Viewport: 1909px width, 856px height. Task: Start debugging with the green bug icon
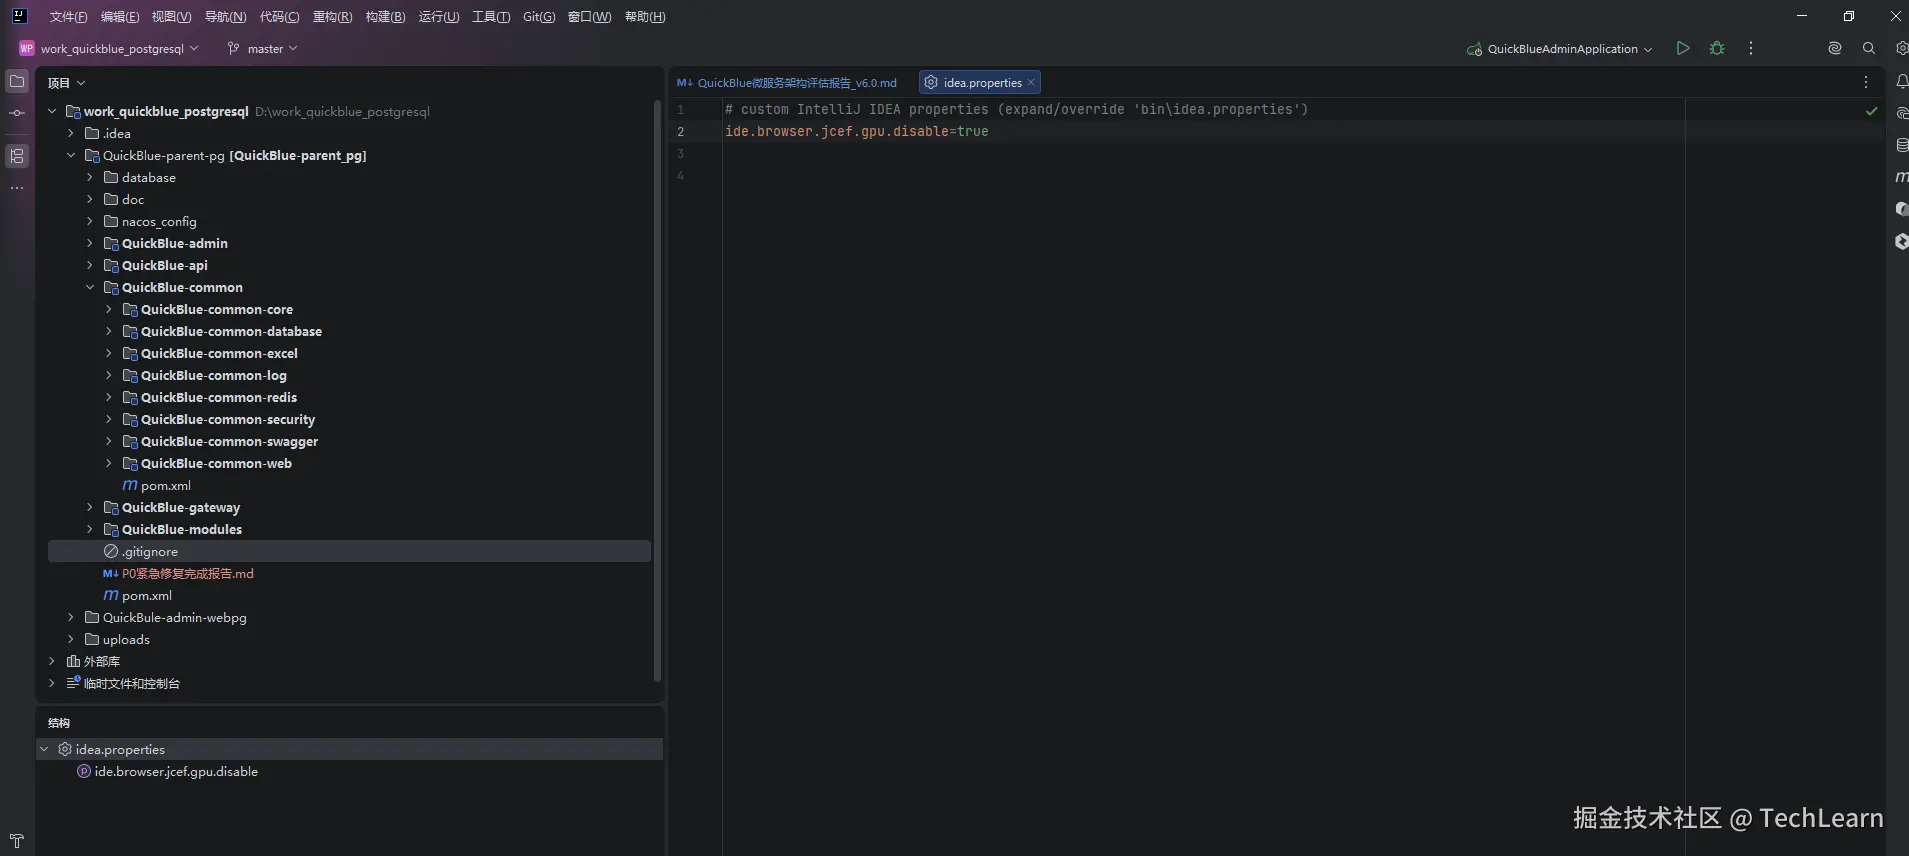[1717, 48]
